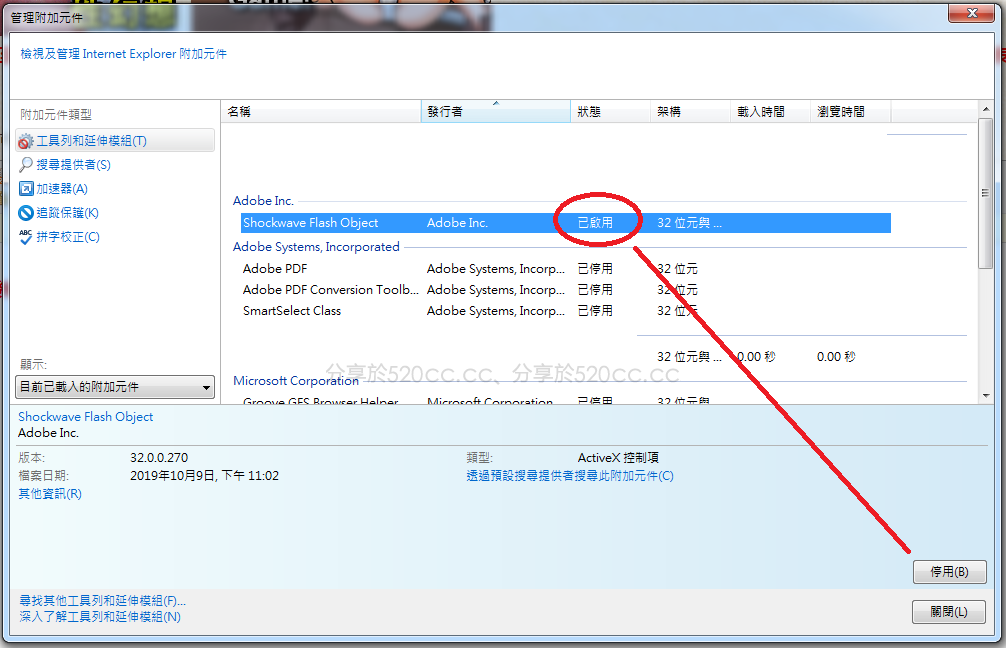Close the 管理附加元件 dialog window
1006x648 pixels.
tap(972, 13)
